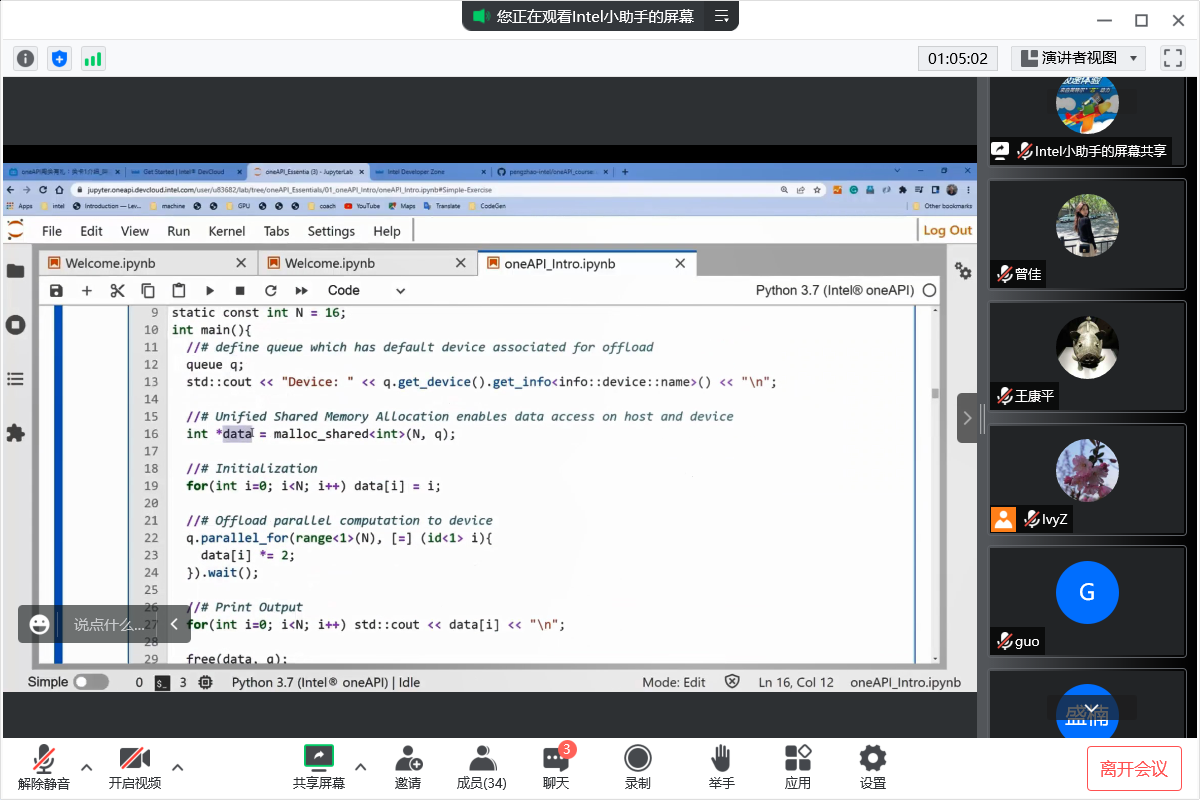Open the members list icon

[x=482, y=759]
